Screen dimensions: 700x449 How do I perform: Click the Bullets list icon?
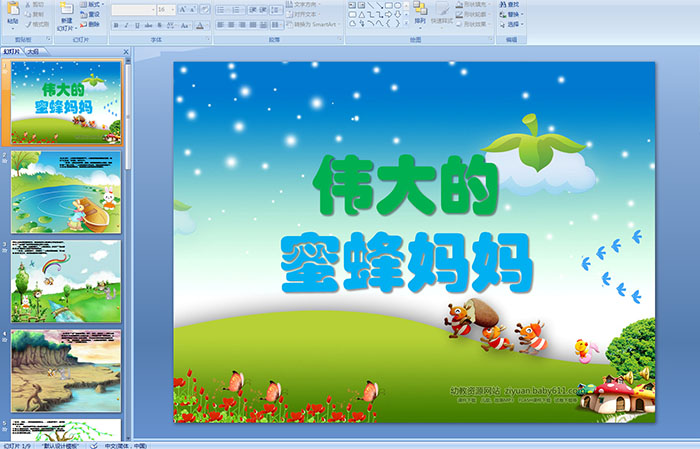pos(220,9)
